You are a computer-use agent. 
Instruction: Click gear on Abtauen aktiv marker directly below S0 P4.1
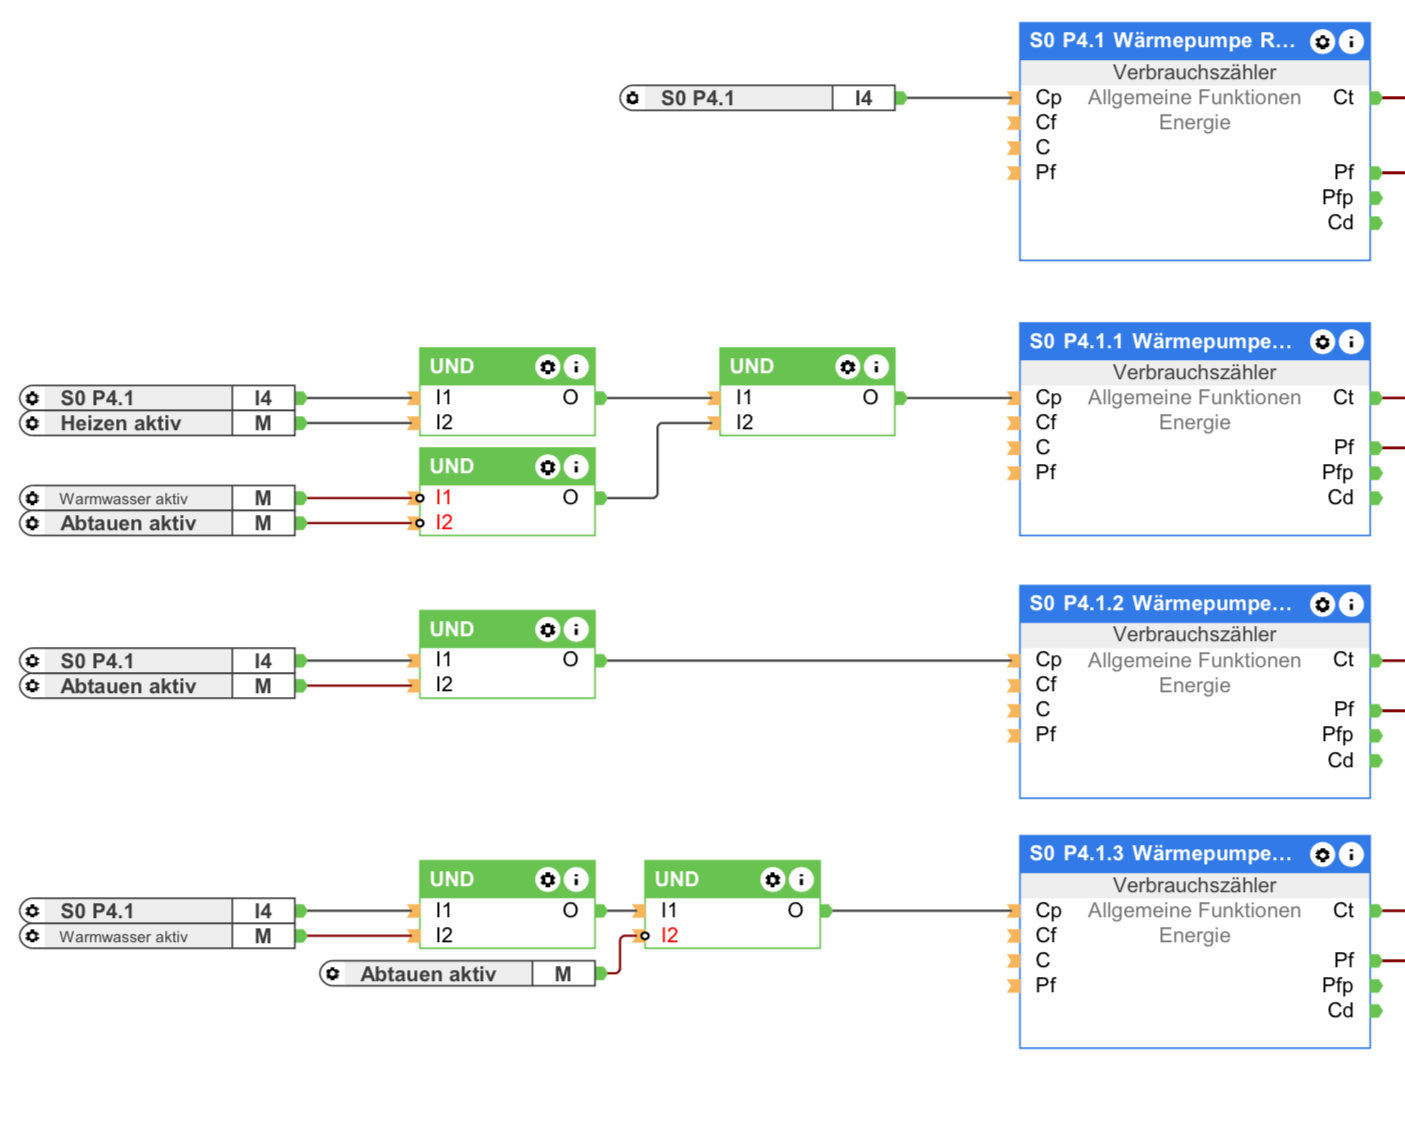[33, 686]
